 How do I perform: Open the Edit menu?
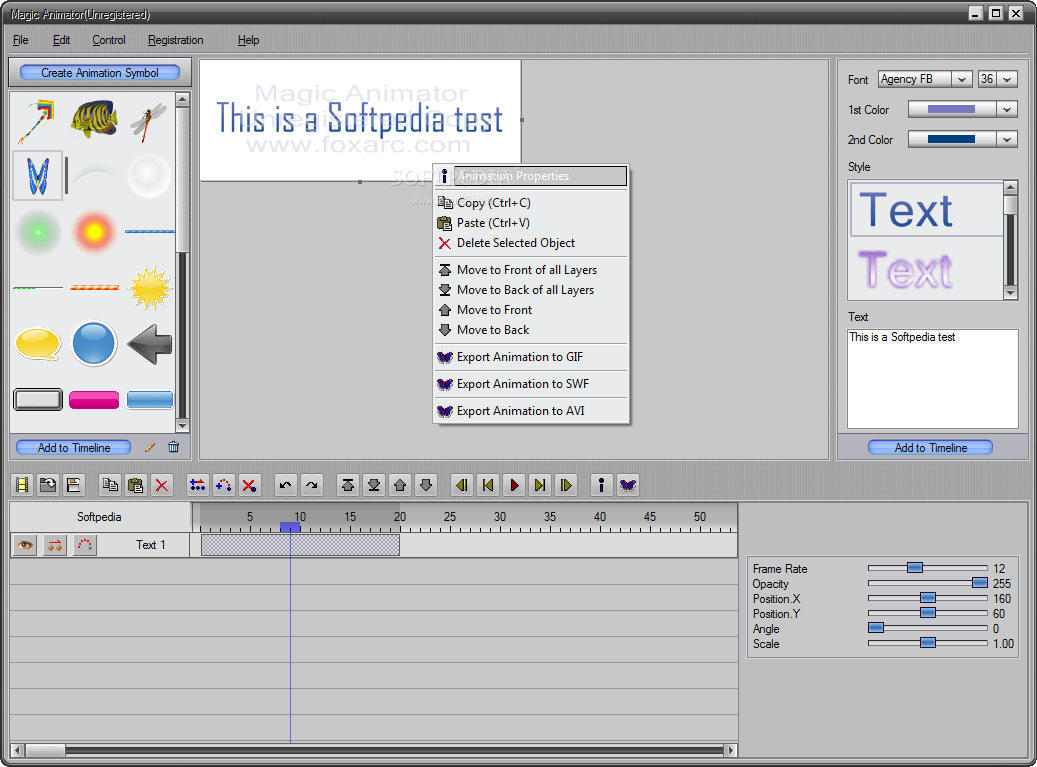(62, 40)
